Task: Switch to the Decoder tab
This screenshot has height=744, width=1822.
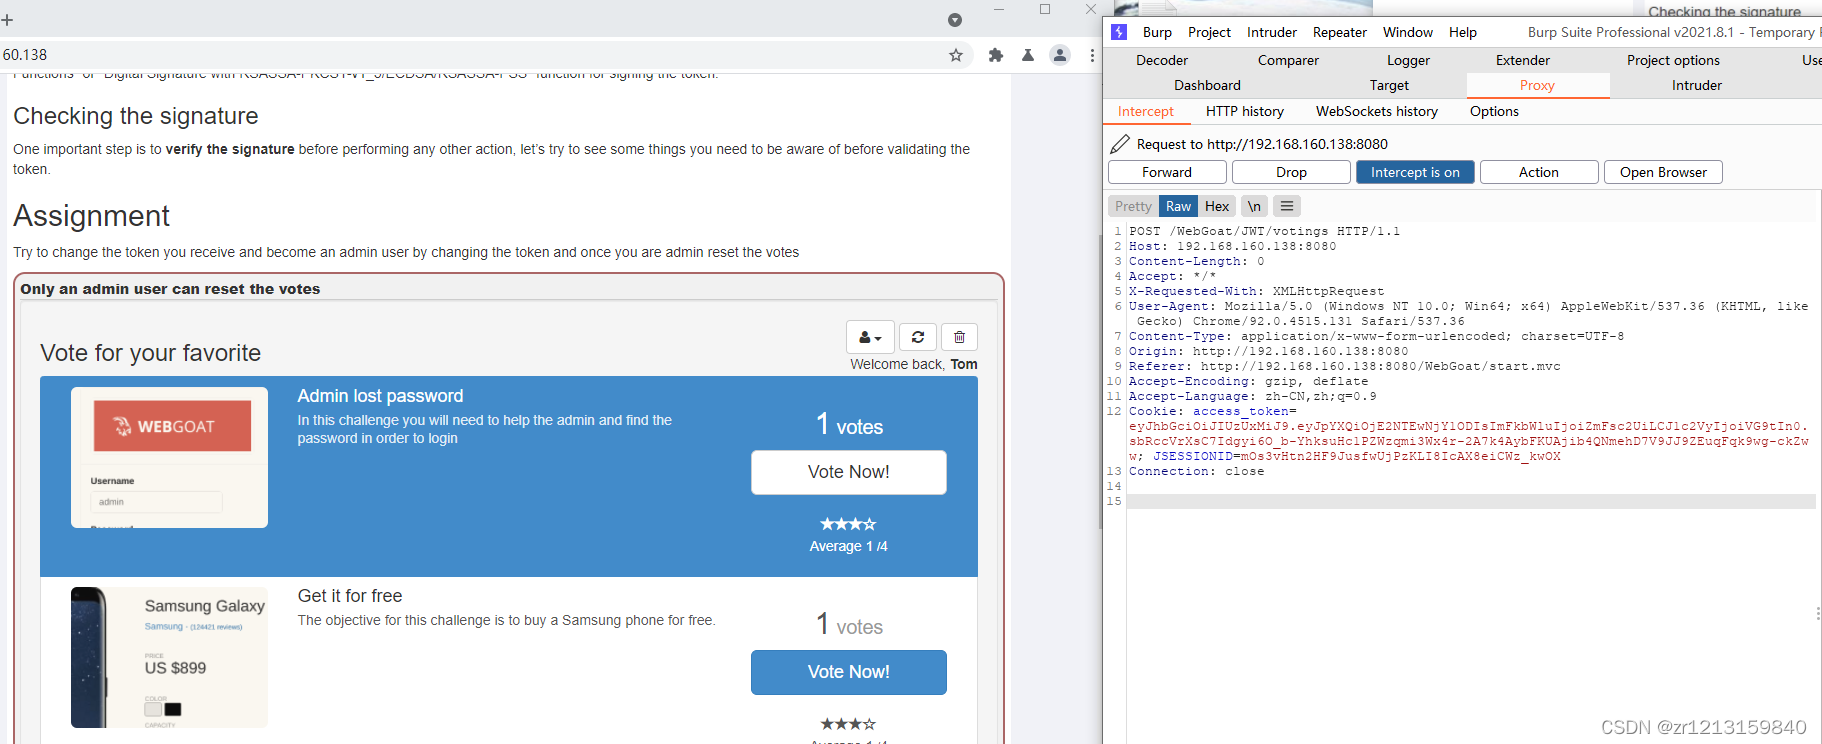Action: [1162, 60]
